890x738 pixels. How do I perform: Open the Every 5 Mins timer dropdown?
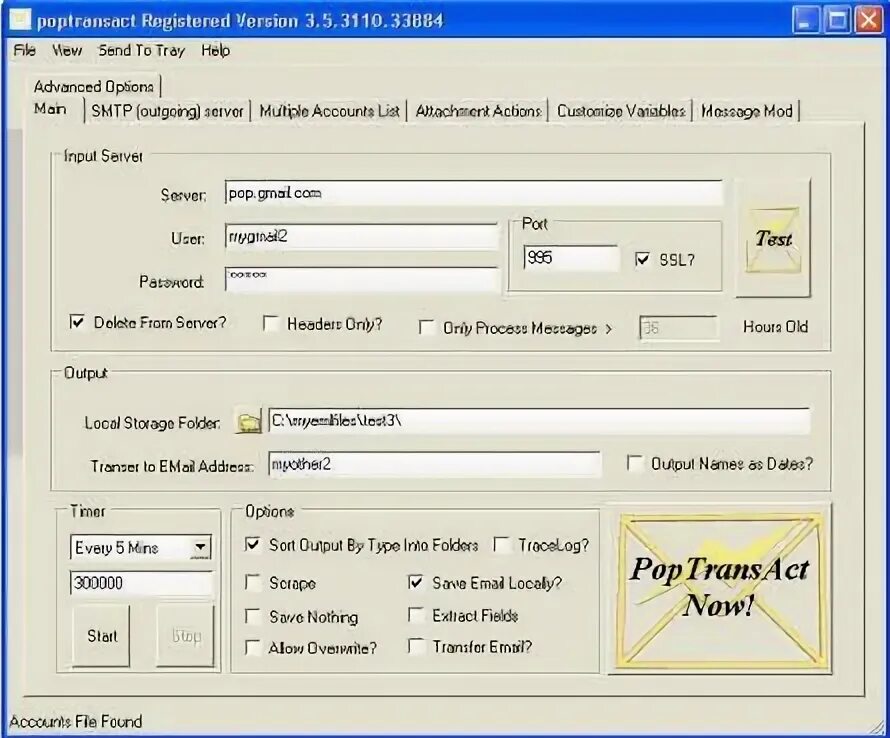(200, 547)
